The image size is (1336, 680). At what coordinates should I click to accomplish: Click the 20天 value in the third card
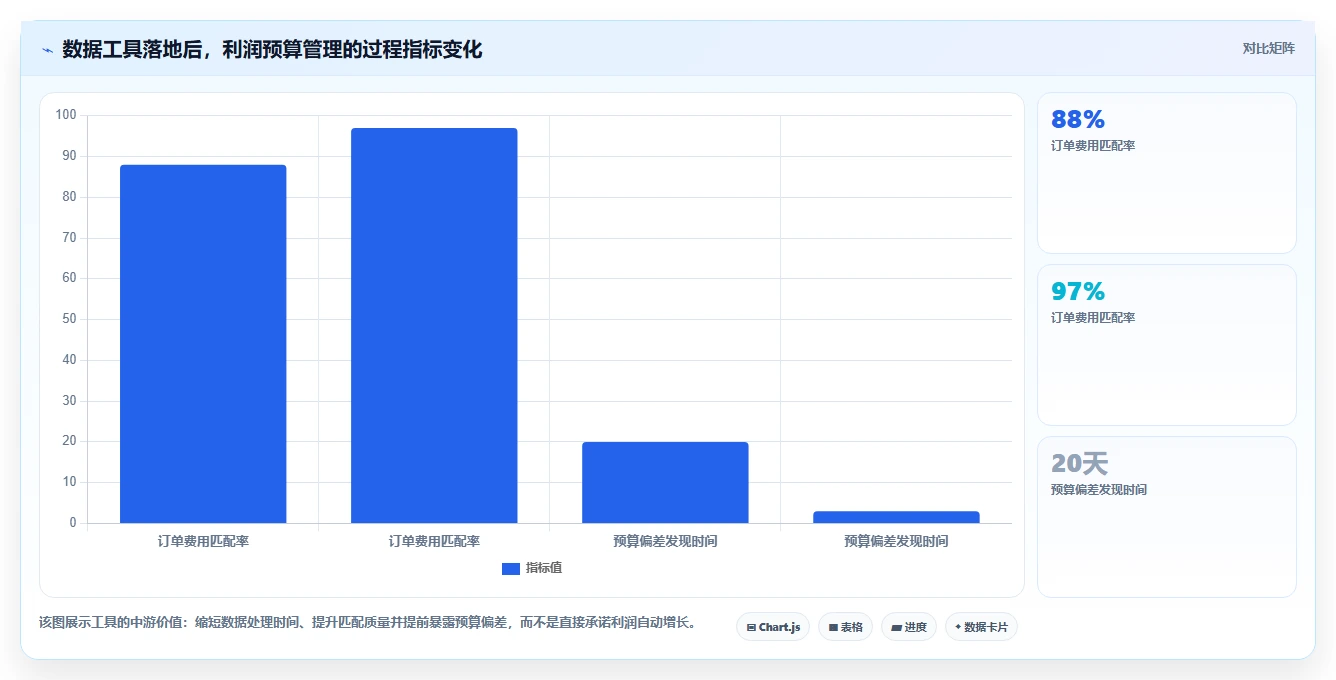(x=1079, y=464)
